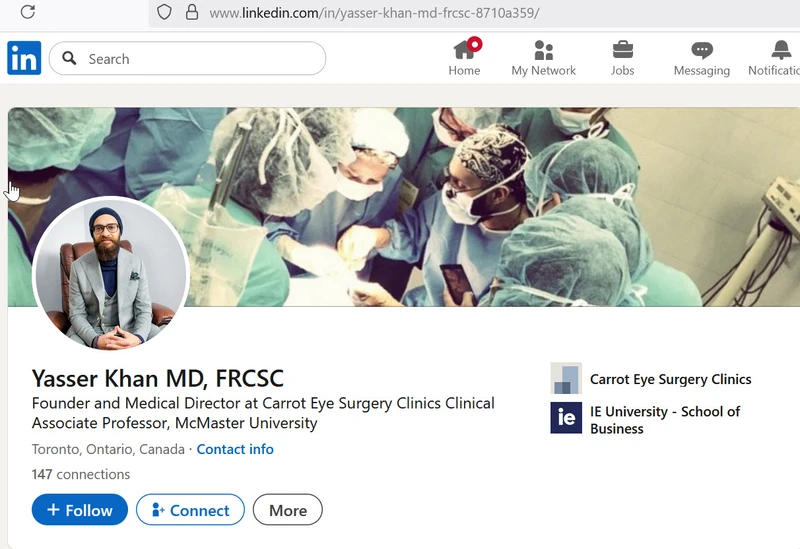800x549 pixels.
Task: Click the Carrot Eye Surgery Clinics logo
Action: tap(566, 379)
